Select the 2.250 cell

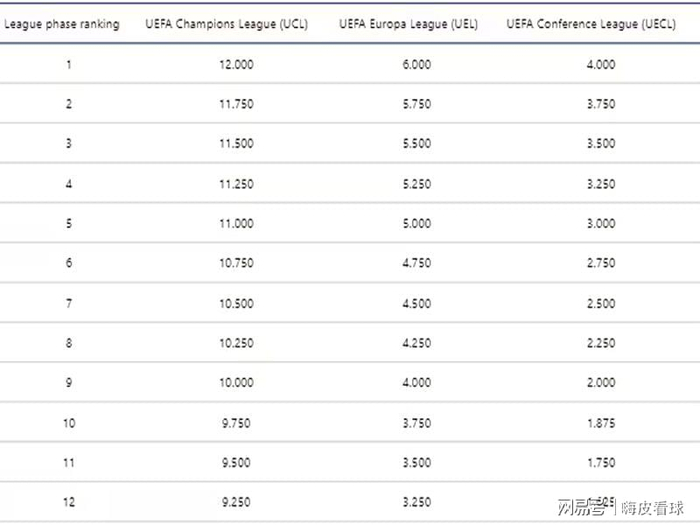coord(601,343)
